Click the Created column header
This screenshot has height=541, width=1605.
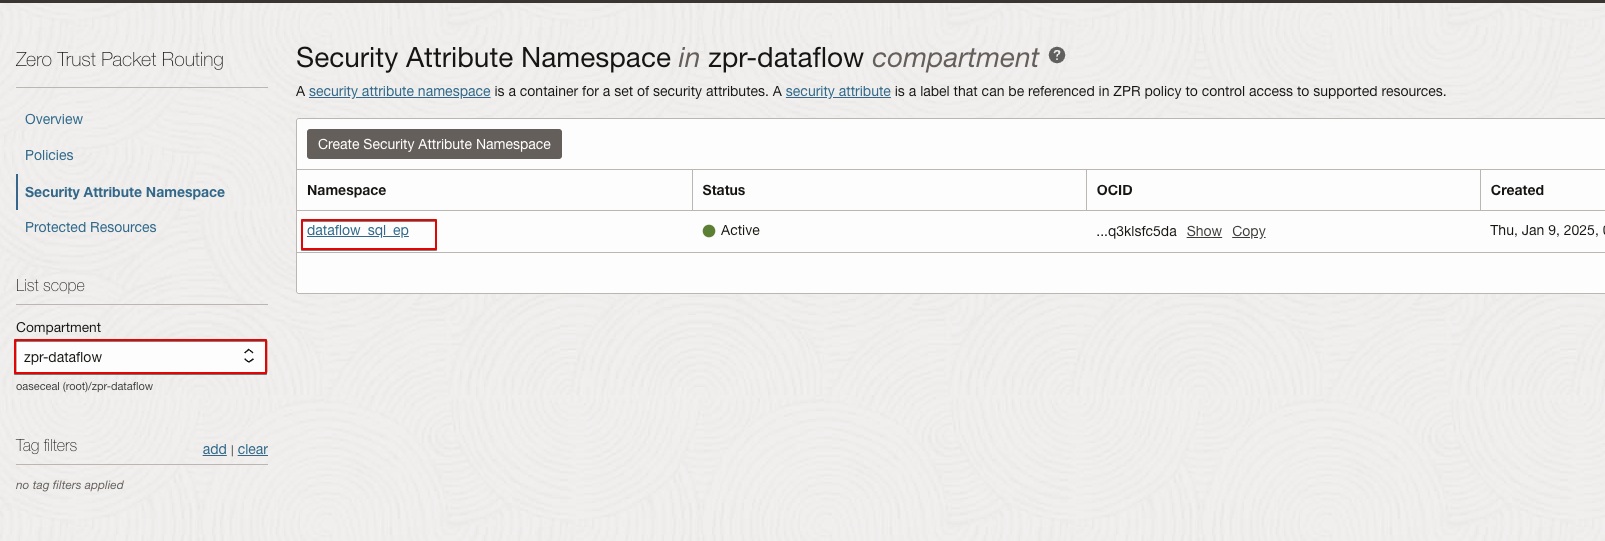point(1517,190)
